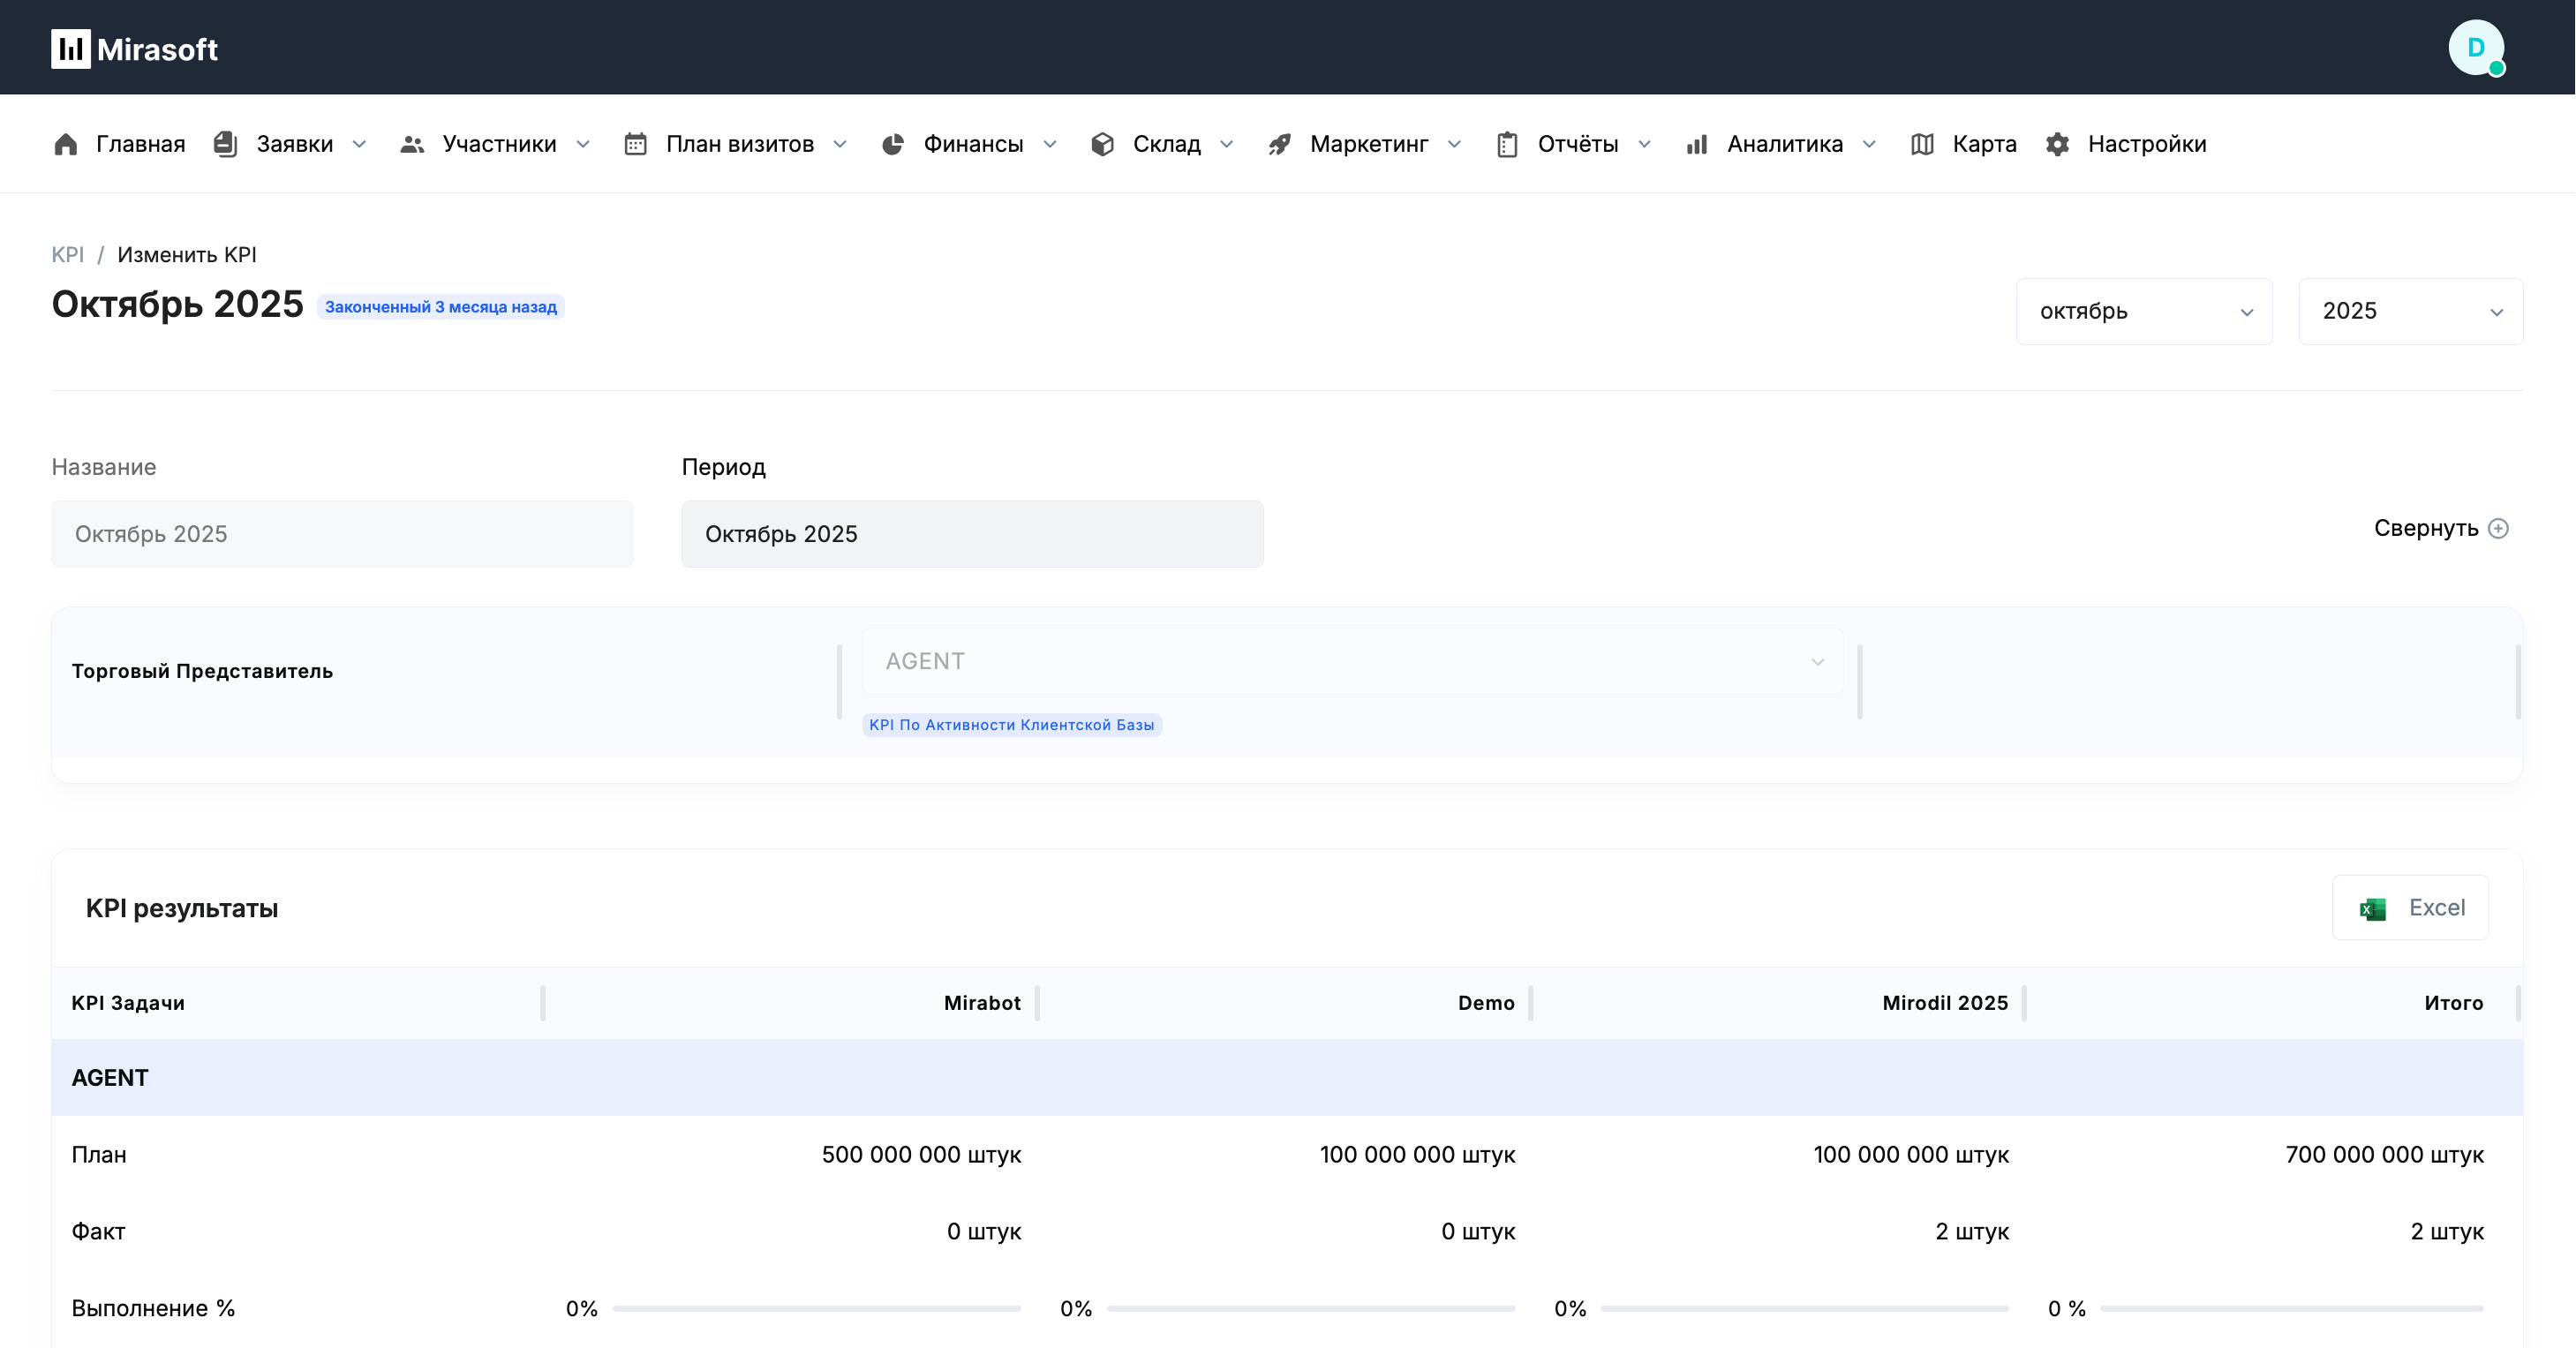Click the bar chart Аналитика icon
This screenshot has width=2576, height=1348.
[x=1696, y=144]
